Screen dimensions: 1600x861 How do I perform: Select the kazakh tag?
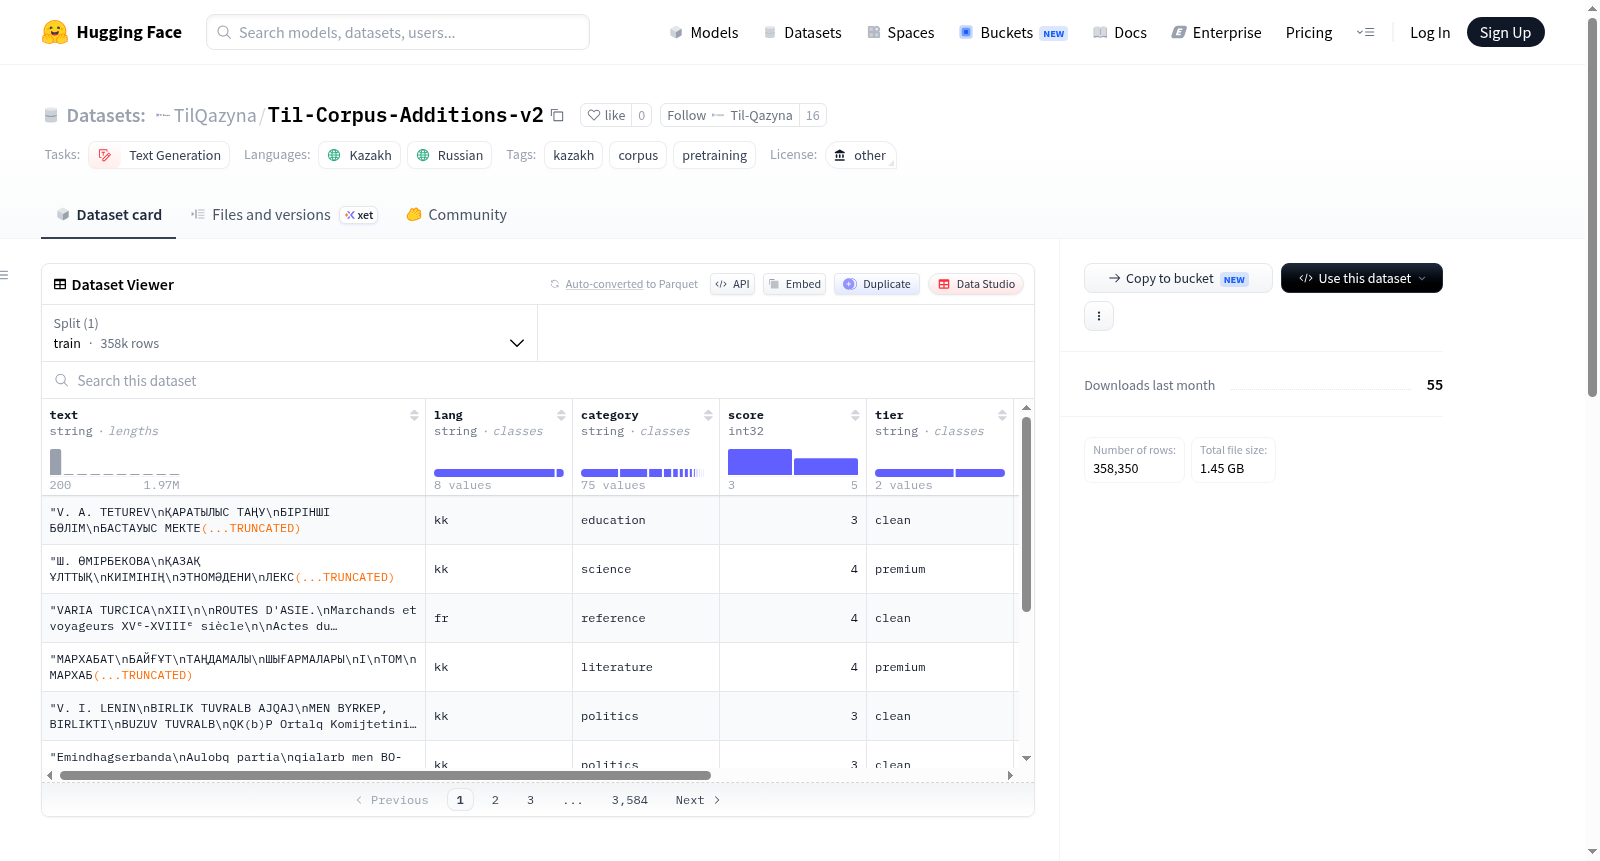point(574,155)
